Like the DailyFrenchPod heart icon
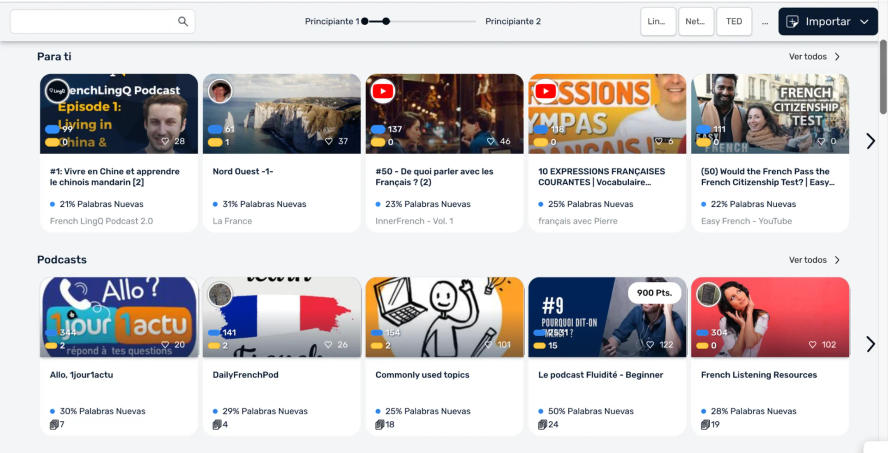This screenshot has width=888, height=453. click(x=328, y=344)
